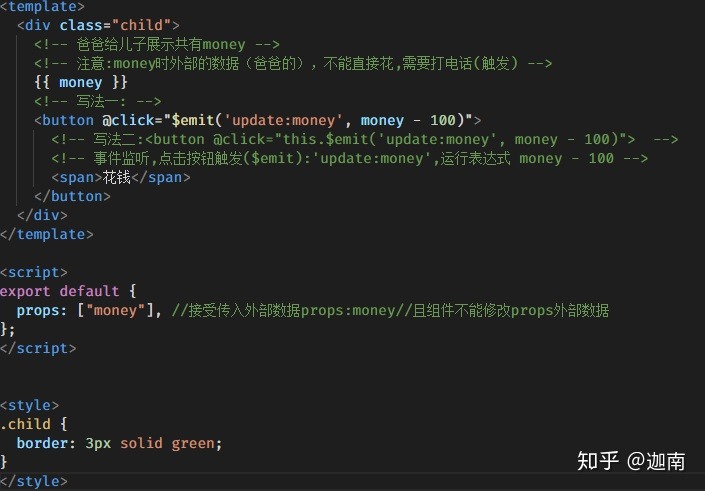Click the closing </style> tag

pos(34,482)
